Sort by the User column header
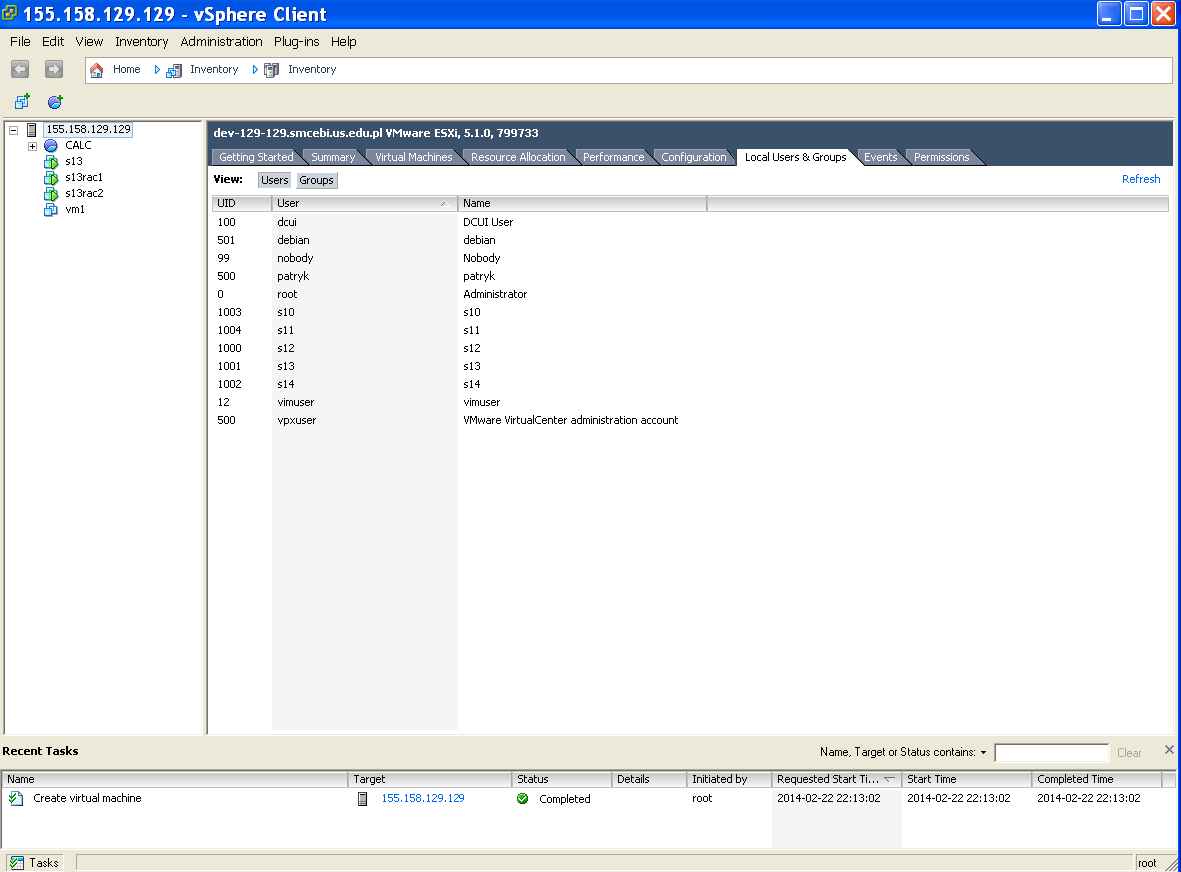Screen dimensions: 1181x872 [364, 203]
